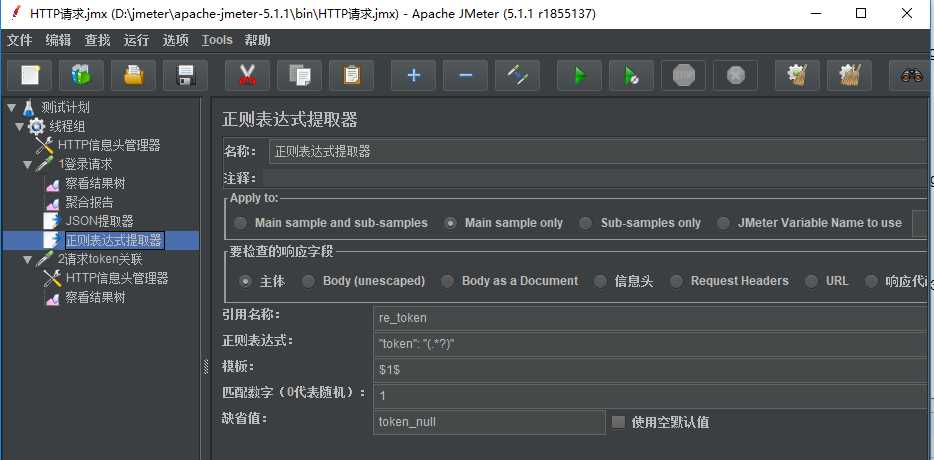This screenshot has height=460, width=934.
Task: Select the Request Headers radio
Action: click(x=676, y=281)
